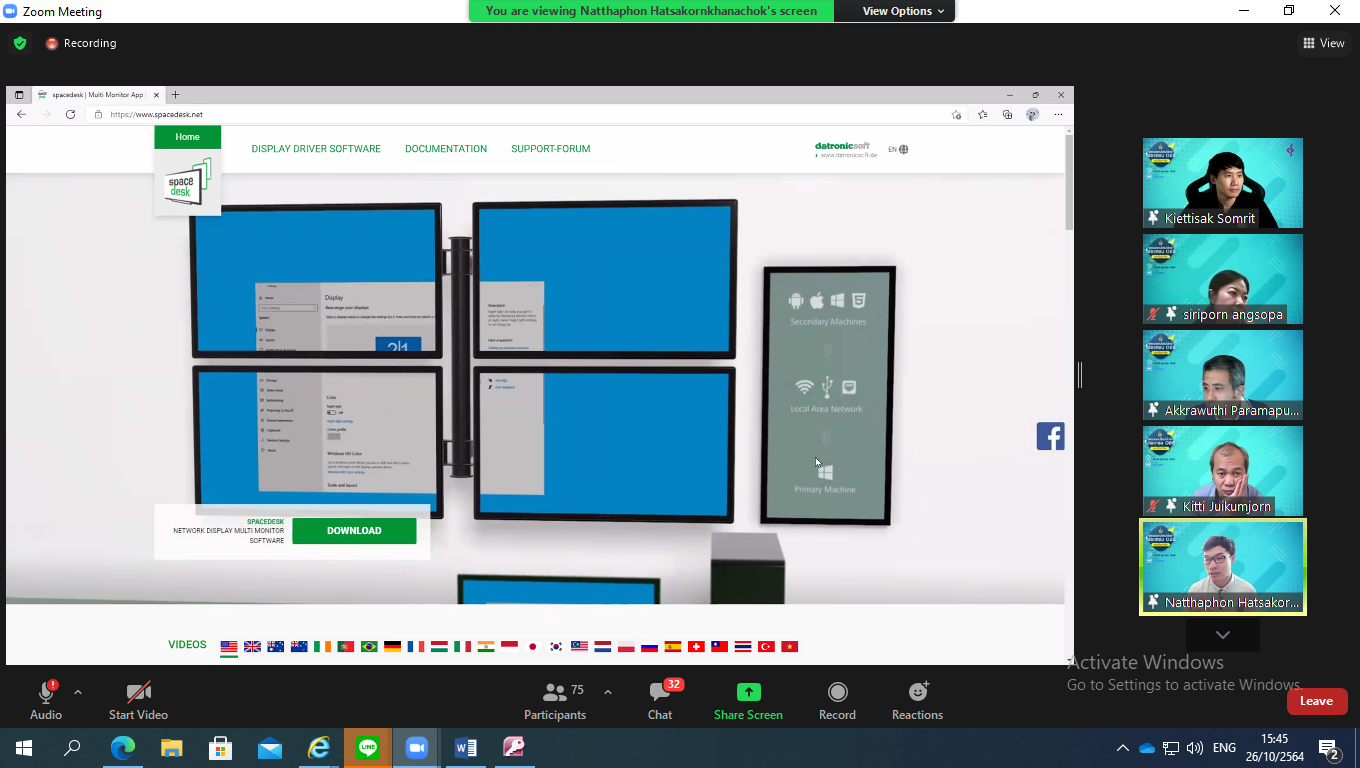This screenshot has width=1360, height=768.
Task: Open Microsoft Edge from the taskbar
Action: [x=122, y=747]
